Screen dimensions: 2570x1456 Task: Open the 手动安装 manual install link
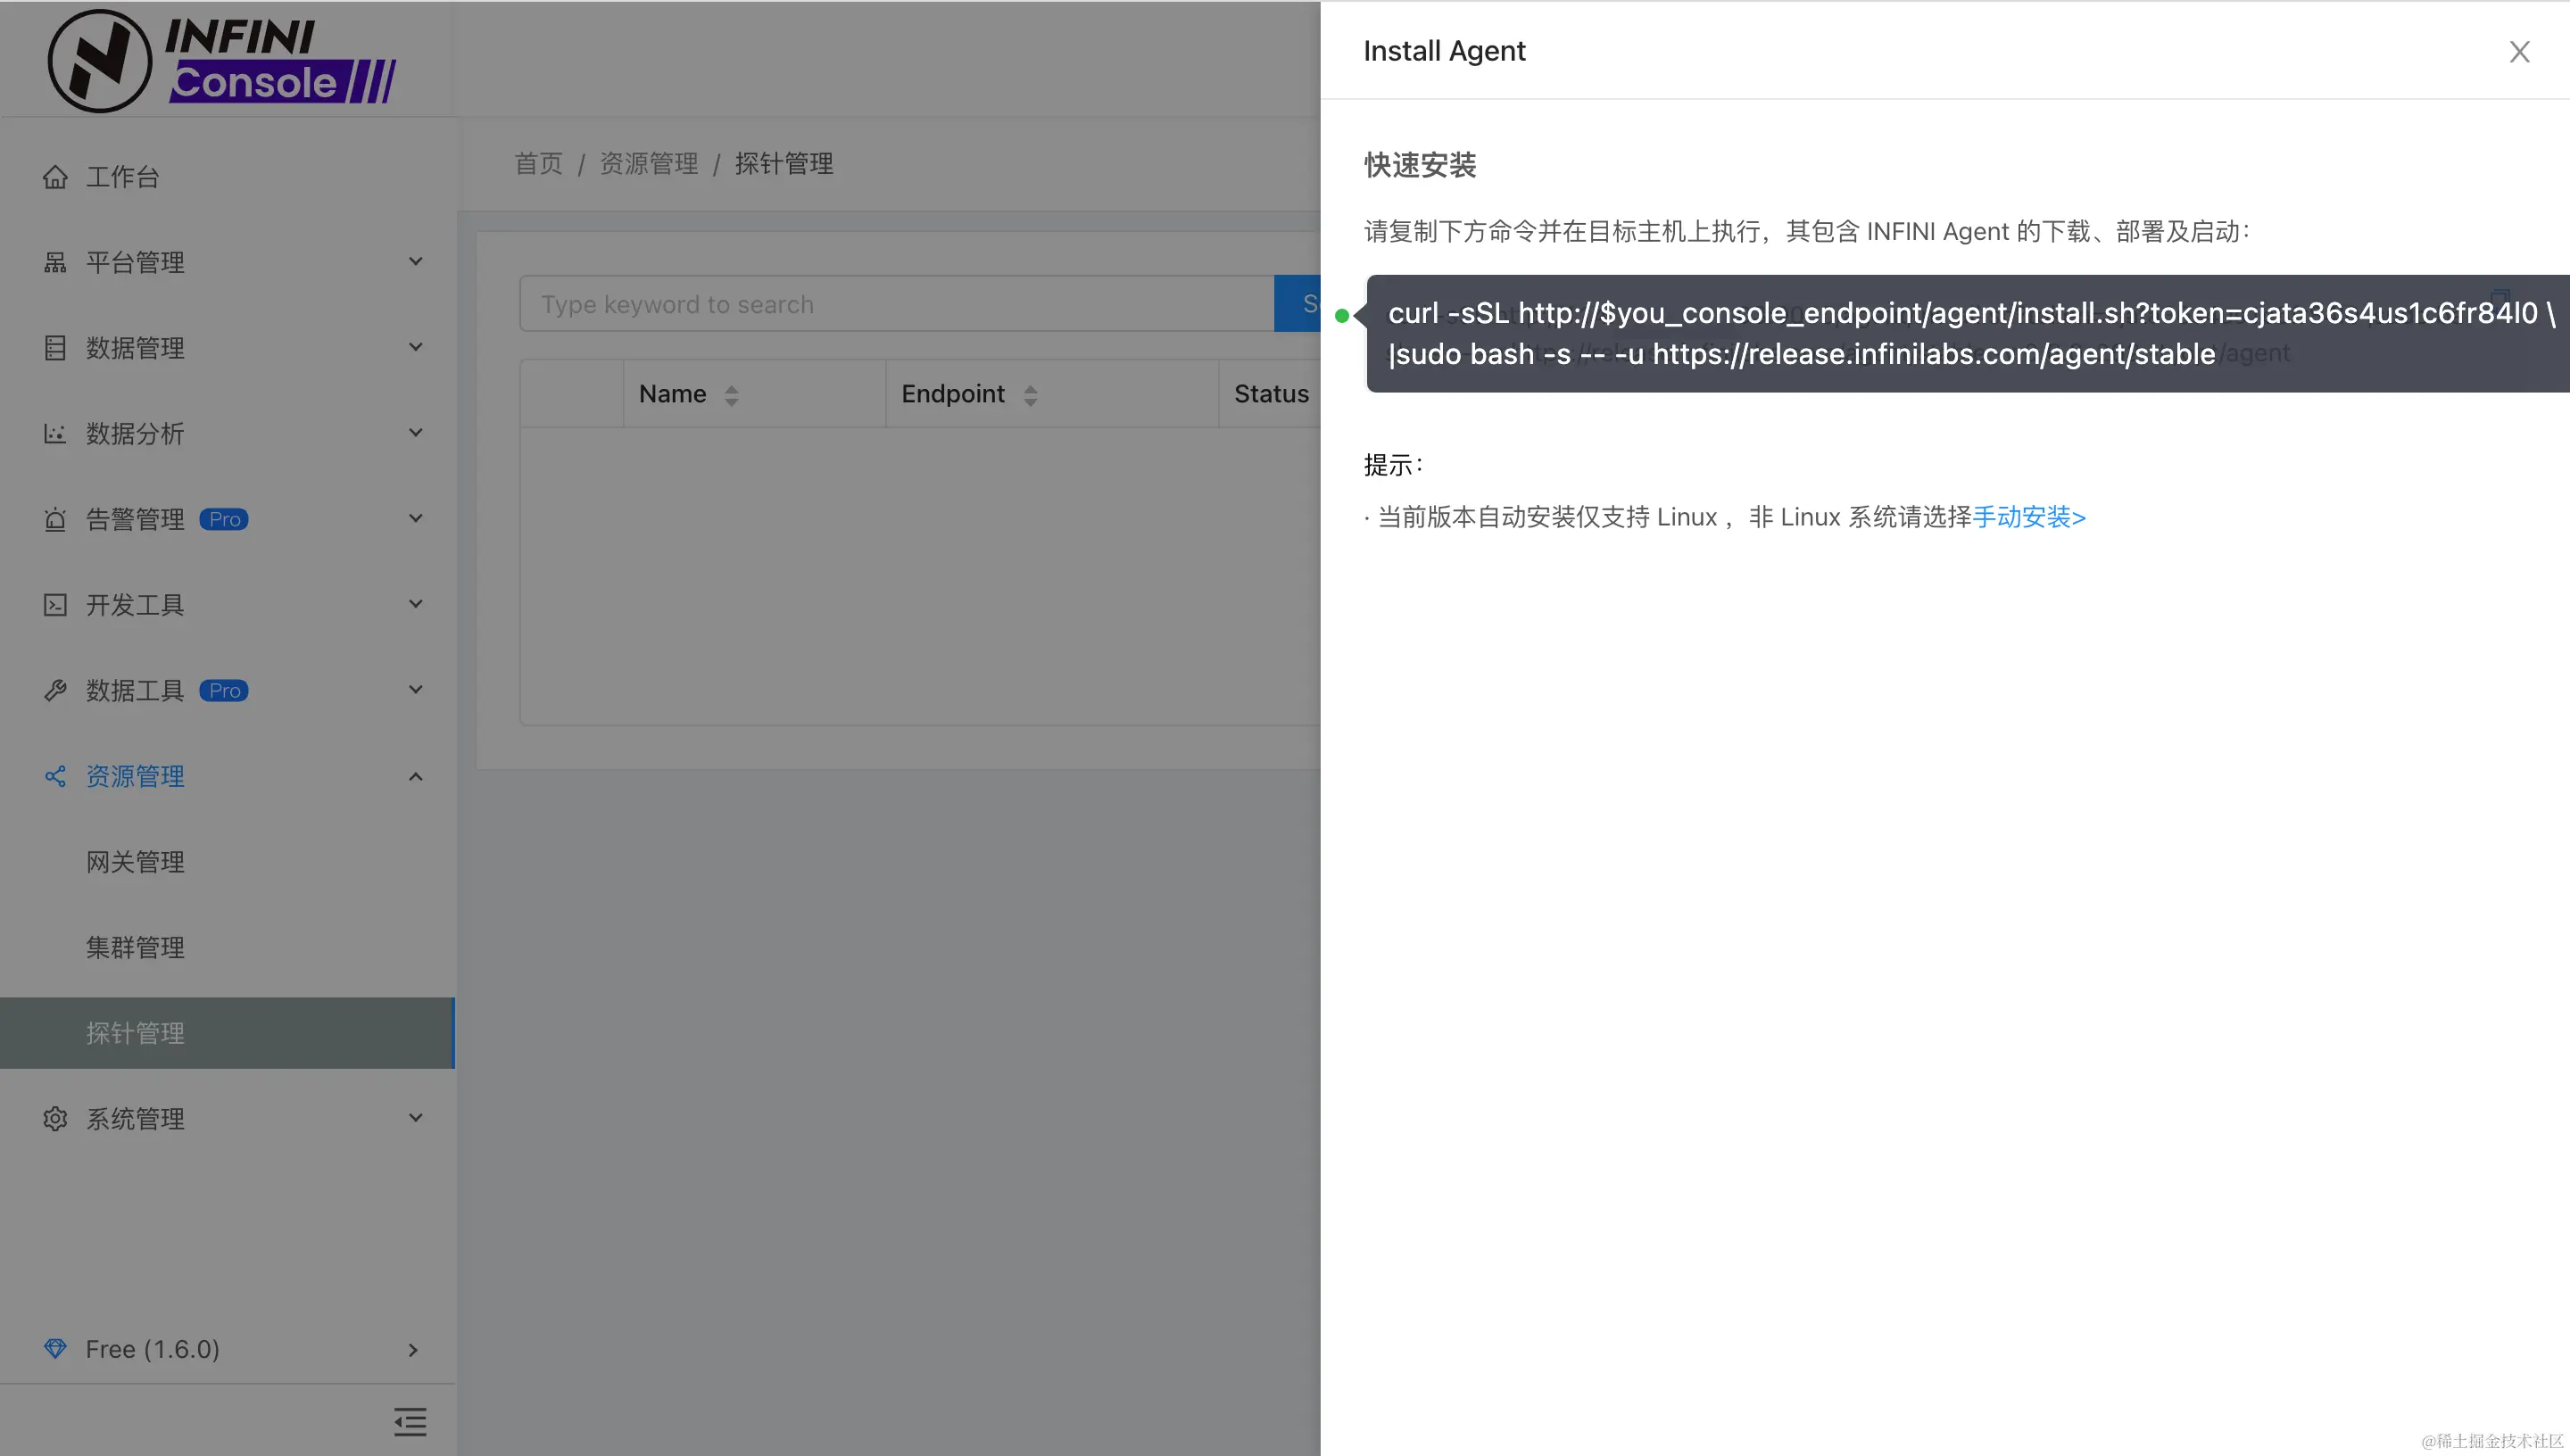coord(2028,517)
